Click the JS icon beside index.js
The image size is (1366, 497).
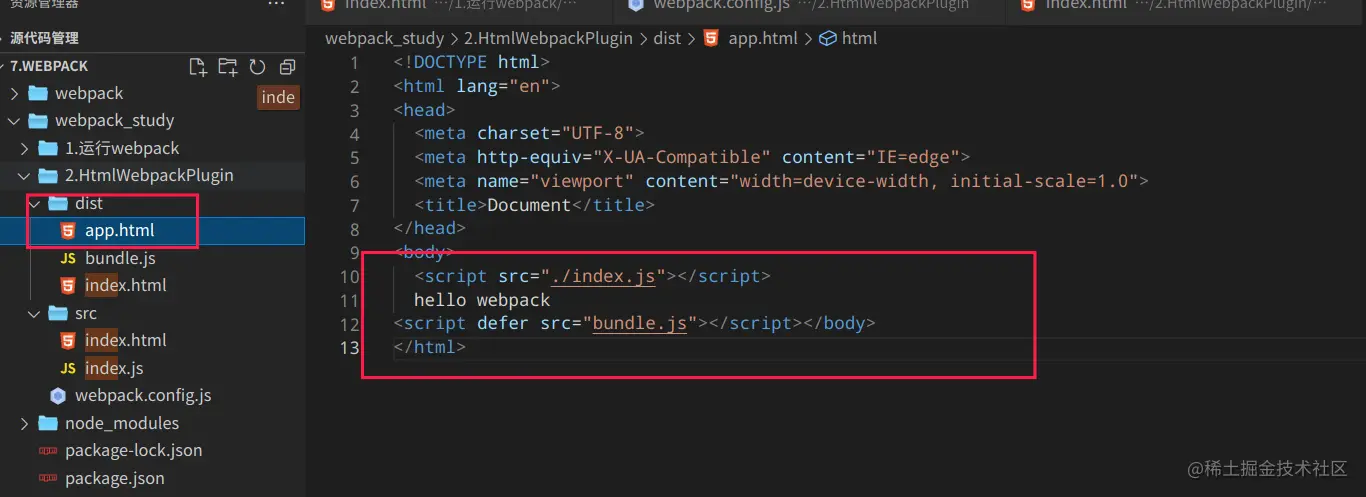click(68, 368)
